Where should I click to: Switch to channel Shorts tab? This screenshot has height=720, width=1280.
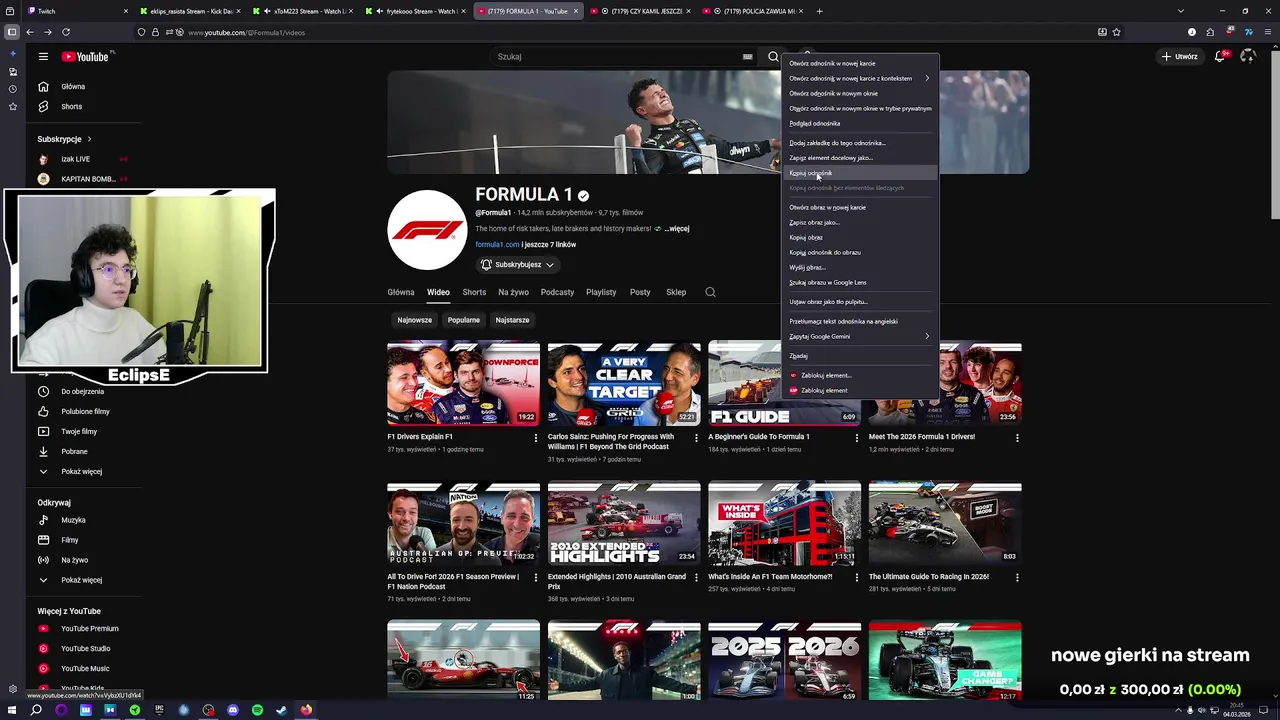click(474, 292)
